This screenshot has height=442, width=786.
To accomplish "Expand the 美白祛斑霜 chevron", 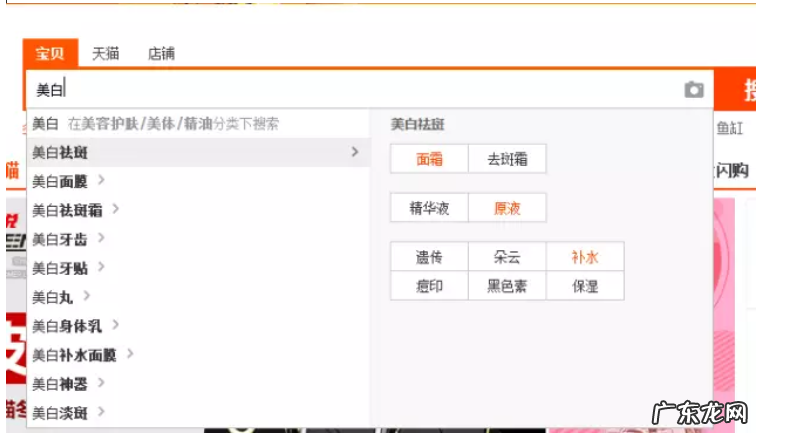I will coord(116,209).
